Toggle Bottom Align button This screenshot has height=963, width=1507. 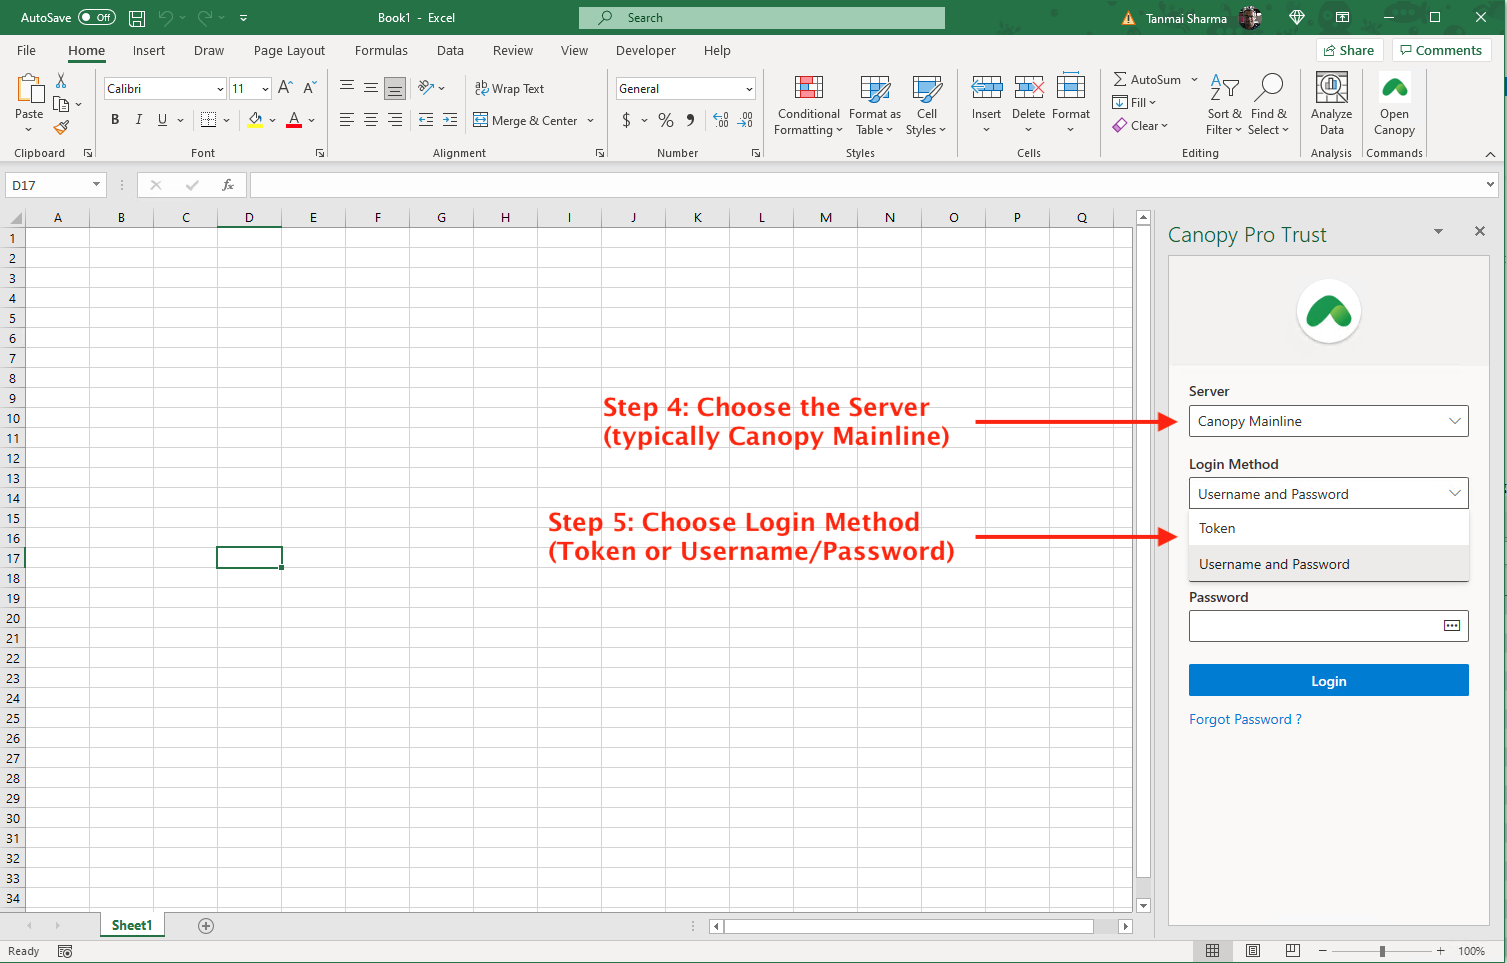pyautogui.click(x=395, y=88)
